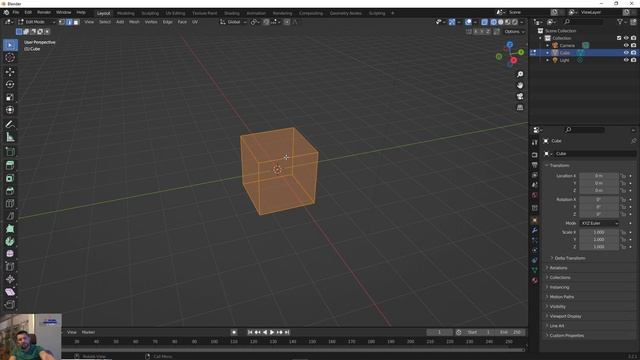Select the Loop Cut tool
Viewport: 640px width, 360px height.
click(10, 203)
